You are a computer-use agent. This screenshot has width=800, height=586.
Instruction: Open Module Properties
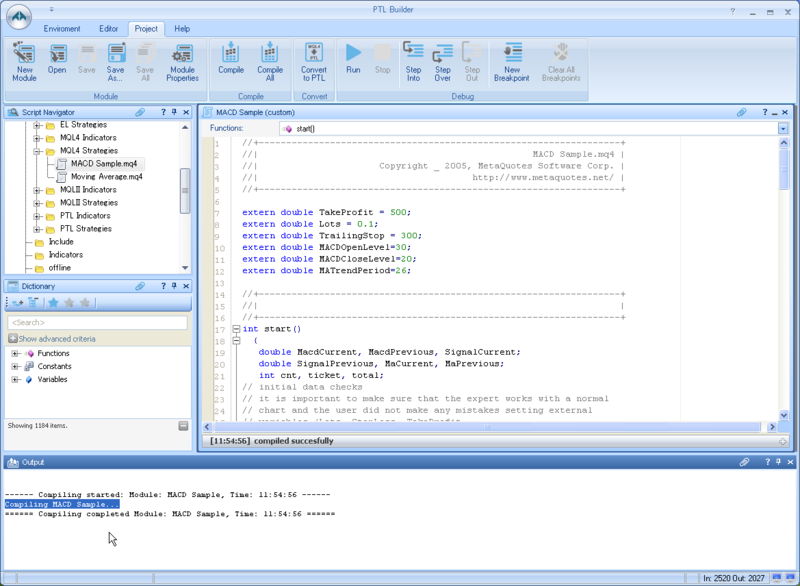pos(182,62)
